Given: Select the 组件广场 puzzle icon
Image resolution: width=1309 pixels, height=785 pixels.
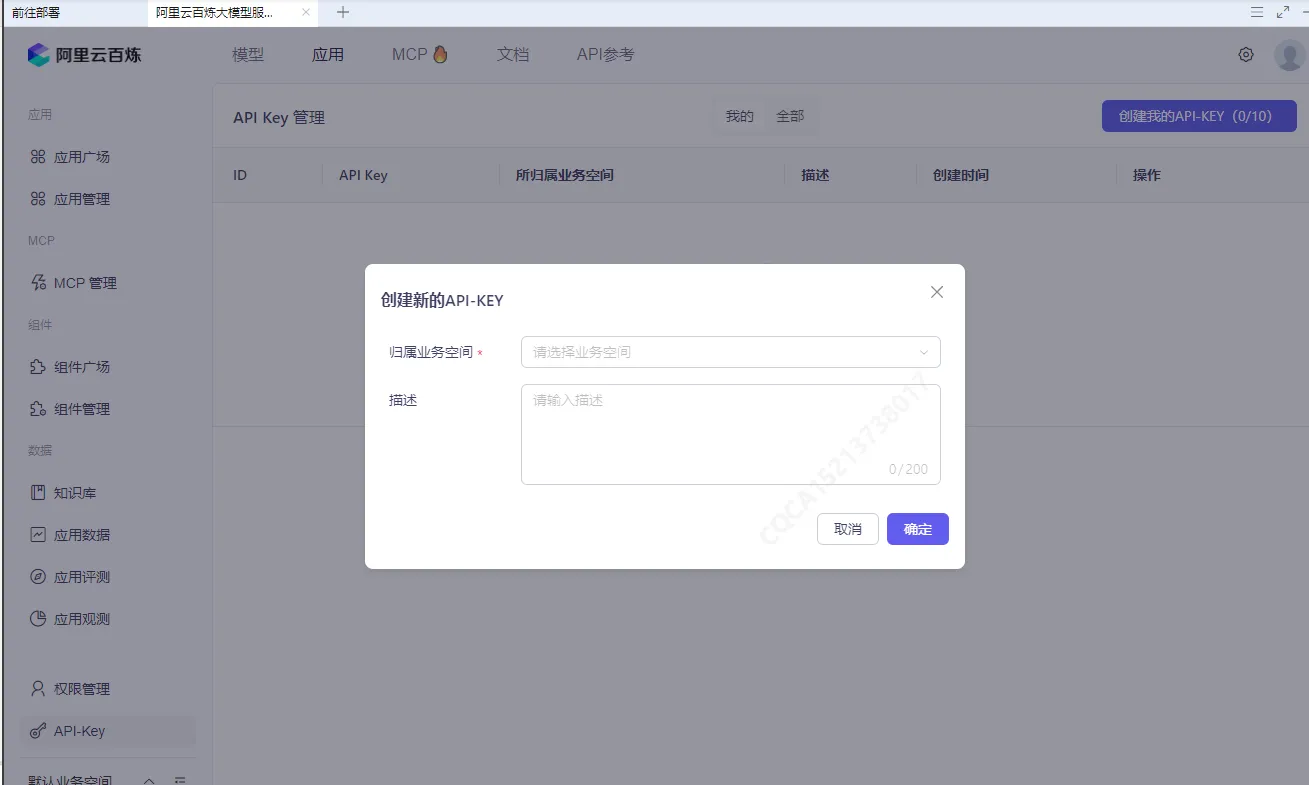Looking at the screenshot, I should pos(38,367).
